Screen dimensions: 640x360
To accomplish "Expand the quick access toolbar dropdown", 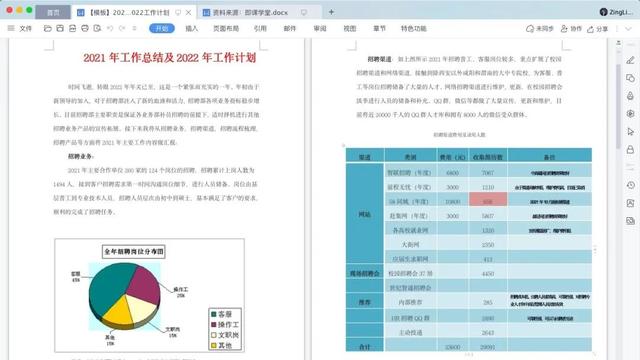I will [134, 29].
